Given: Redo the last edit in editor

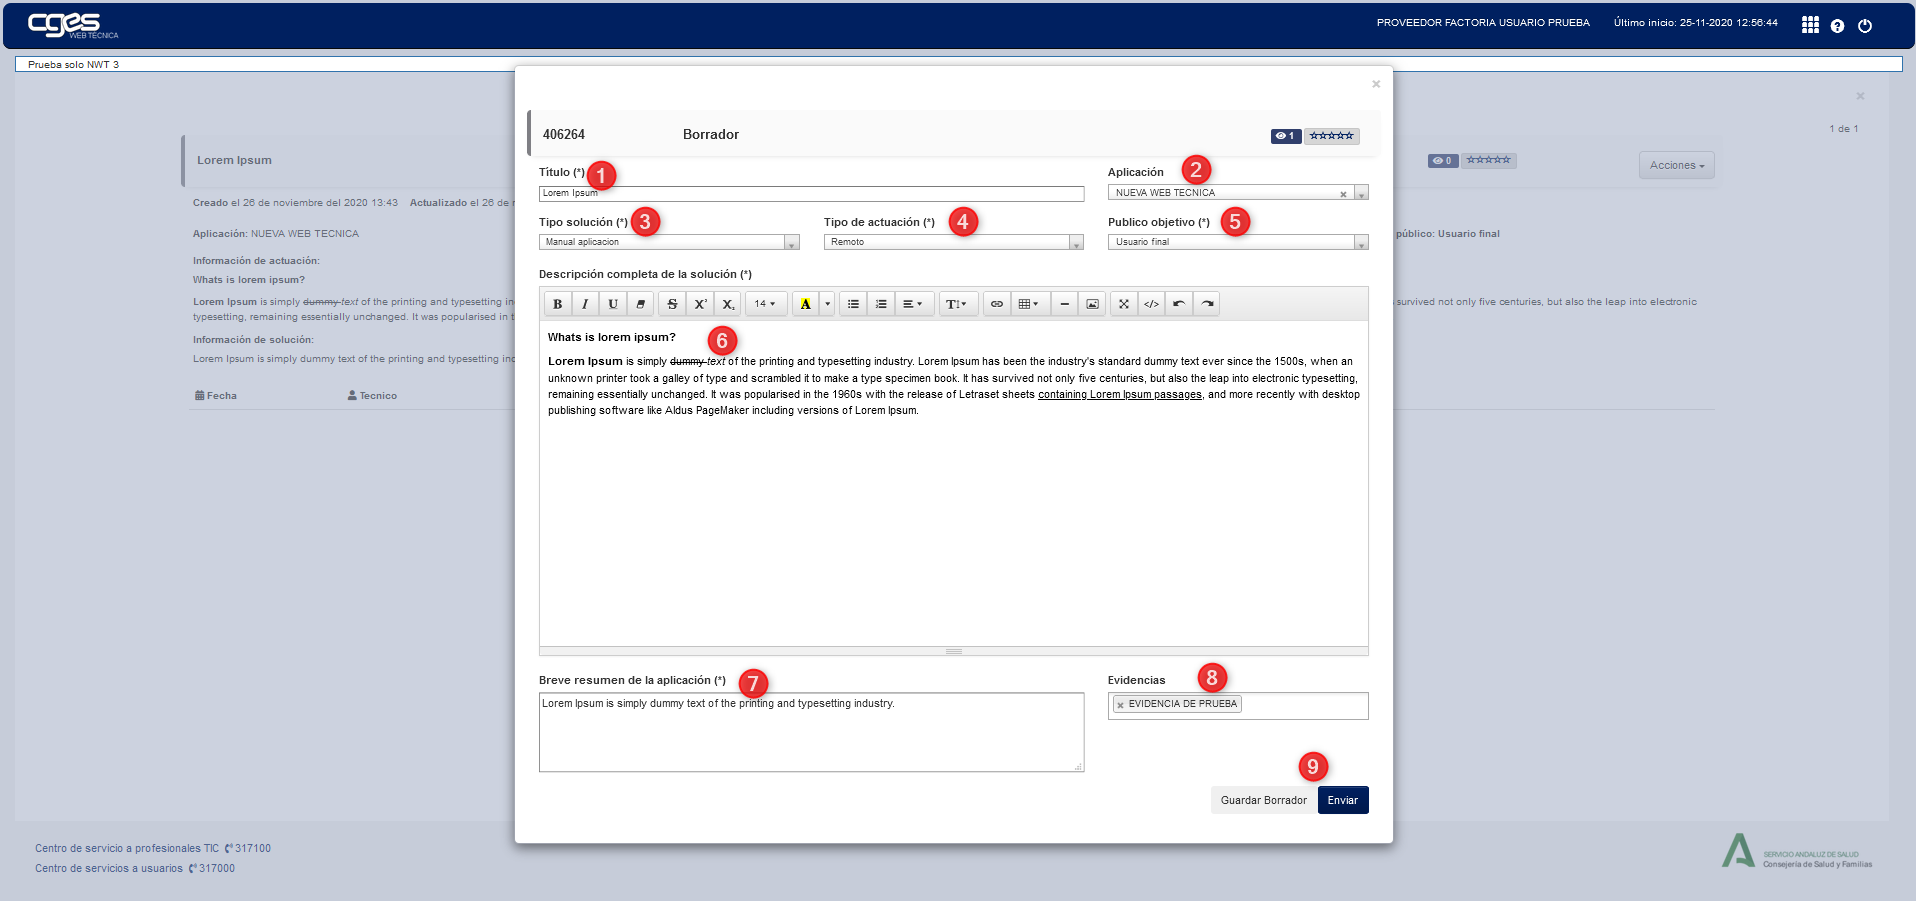Looking at the screenshot, I should click(1208, 304).
